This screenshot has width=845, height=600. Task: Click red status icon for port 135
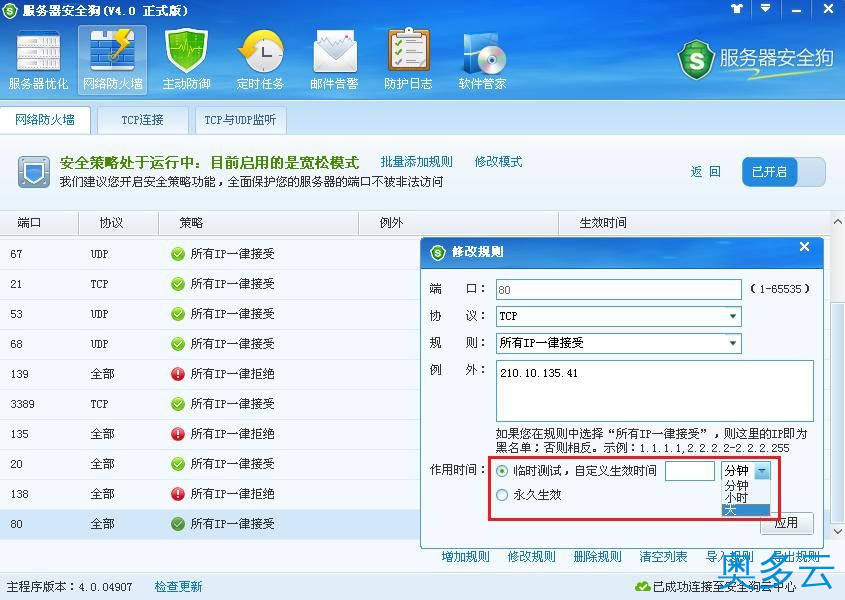pos(178,434)
